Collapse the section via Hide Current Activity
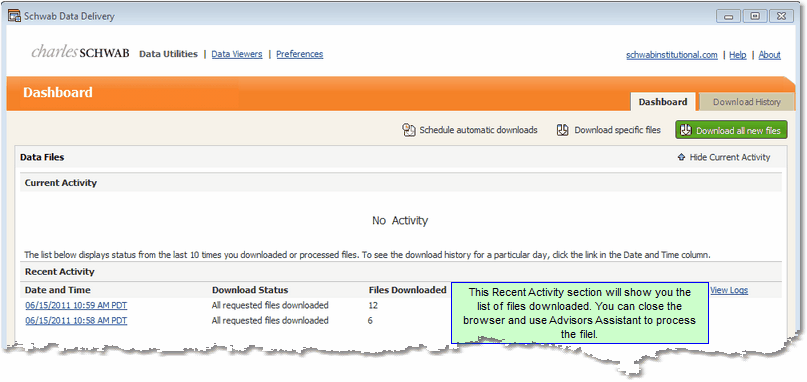This screenshot has width=807, height=382. click(x=724, y=158)
